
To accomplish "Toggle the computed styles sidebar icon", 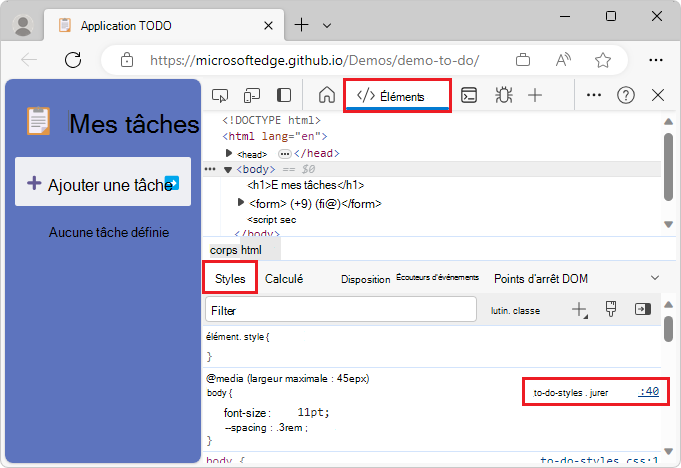I will coord(643,309).
